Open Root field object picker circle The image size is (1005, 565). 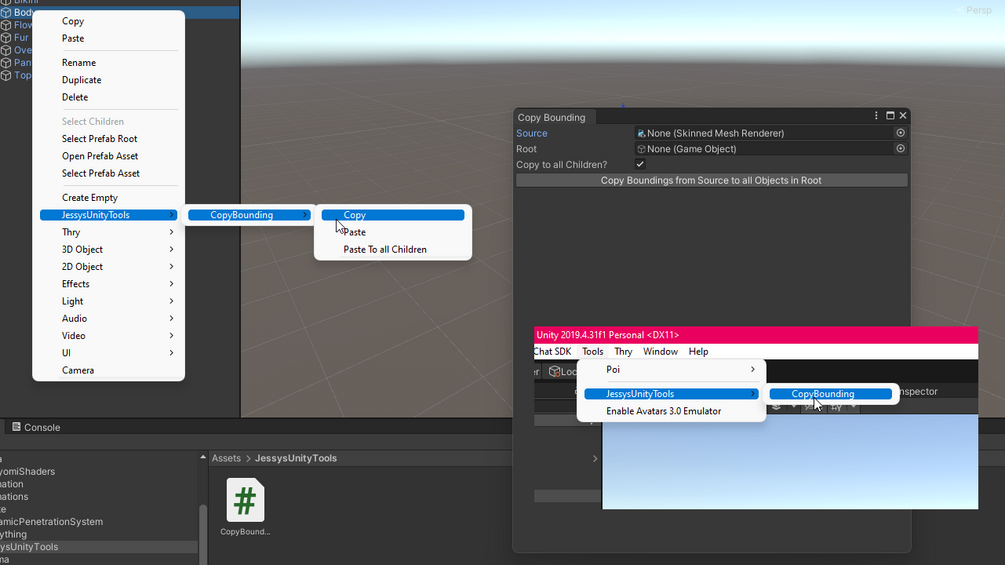(900, 149)
